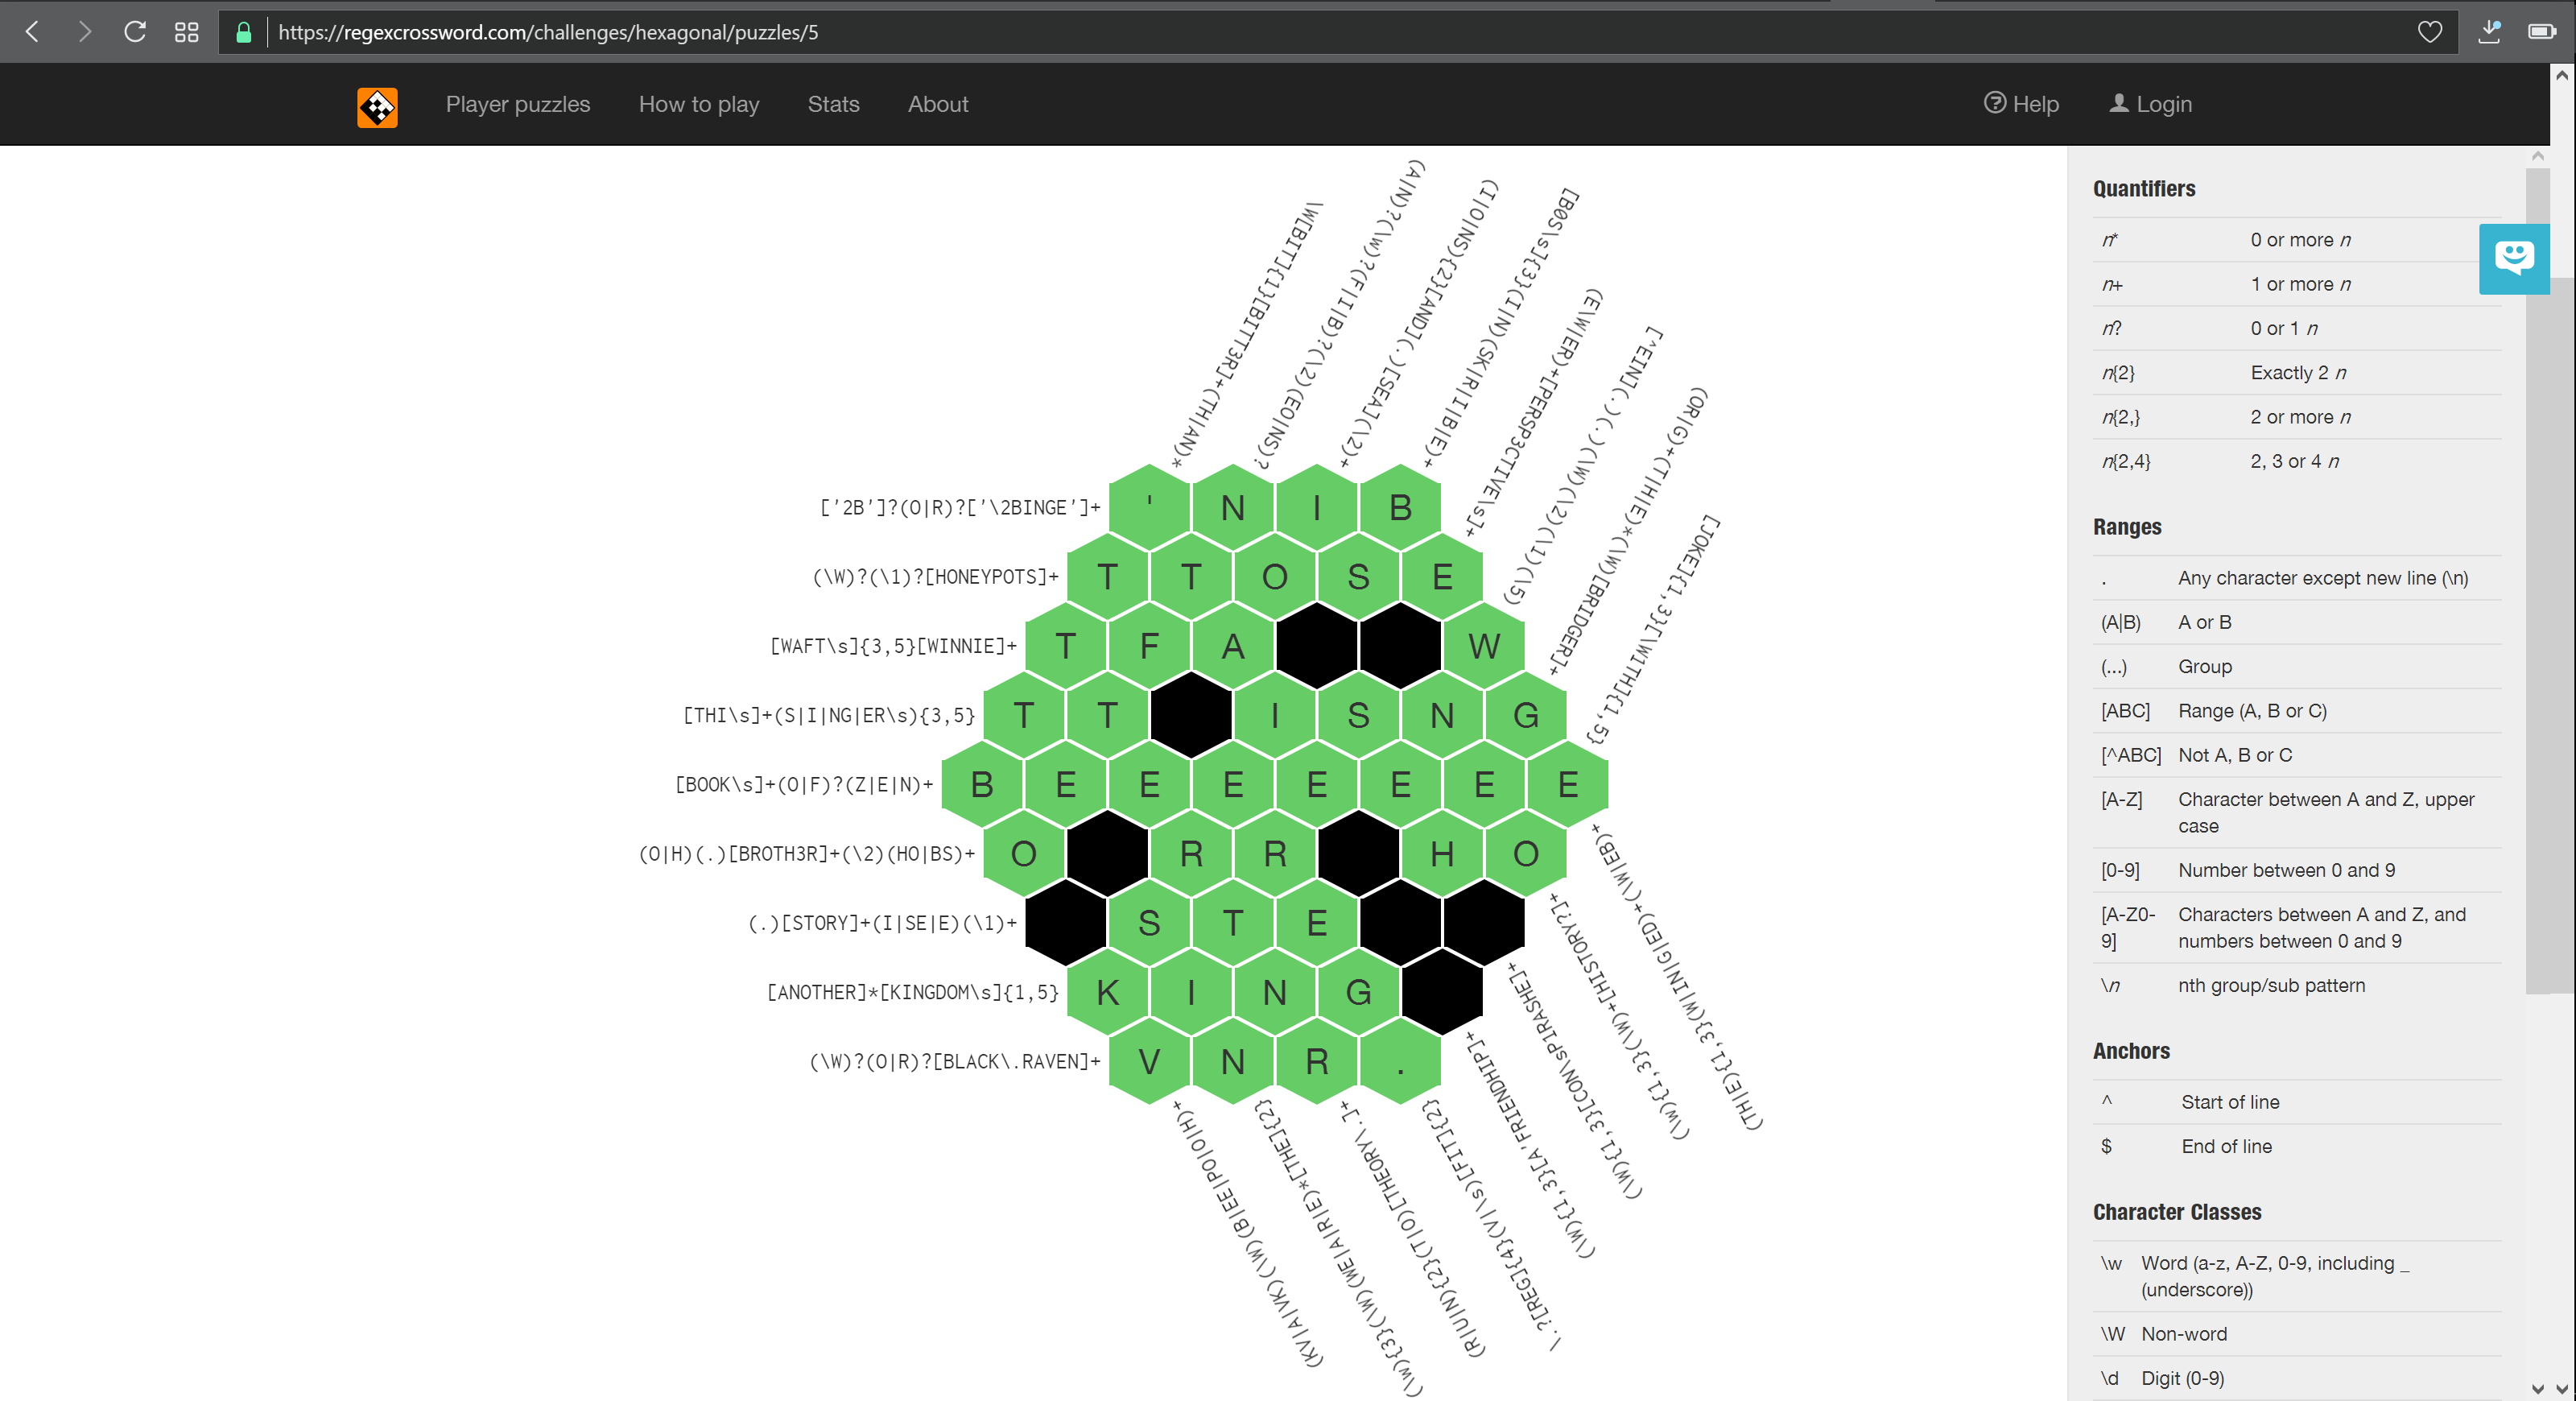Click the Quantifiers heading
Viewport: 2576px width, 1401px height.
coord(2144,189)
